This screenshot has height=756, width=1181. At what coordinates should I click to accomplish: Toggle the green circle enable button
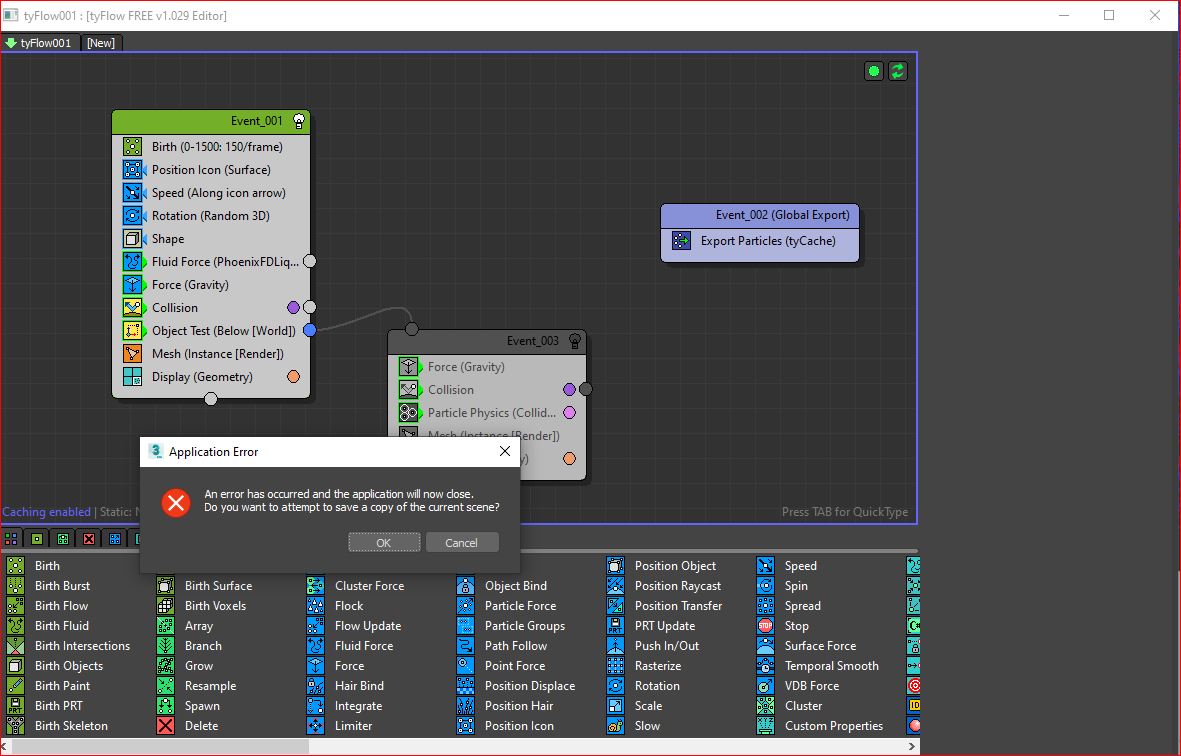(x=874, y=71)
